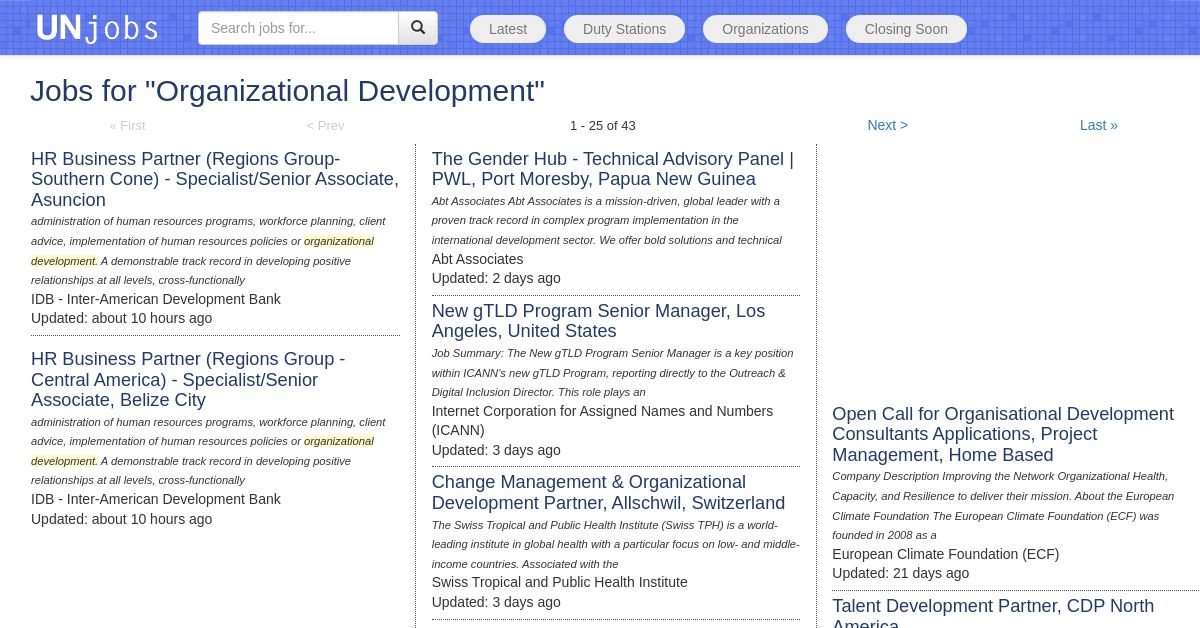Open Talent Development Partner, CDP North America job
Screen dimensions: 1200x628
(x=992, y=606)
